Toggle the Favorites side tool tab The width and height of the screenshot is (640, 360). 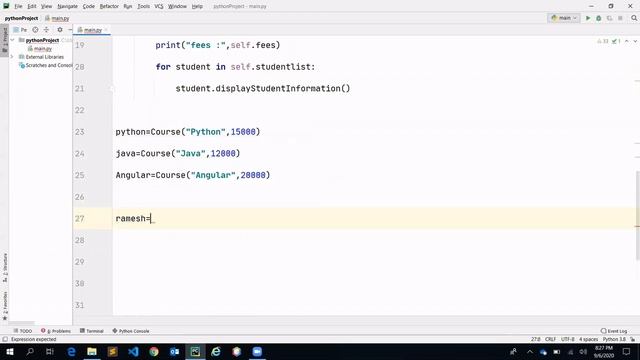coord(4,305)
